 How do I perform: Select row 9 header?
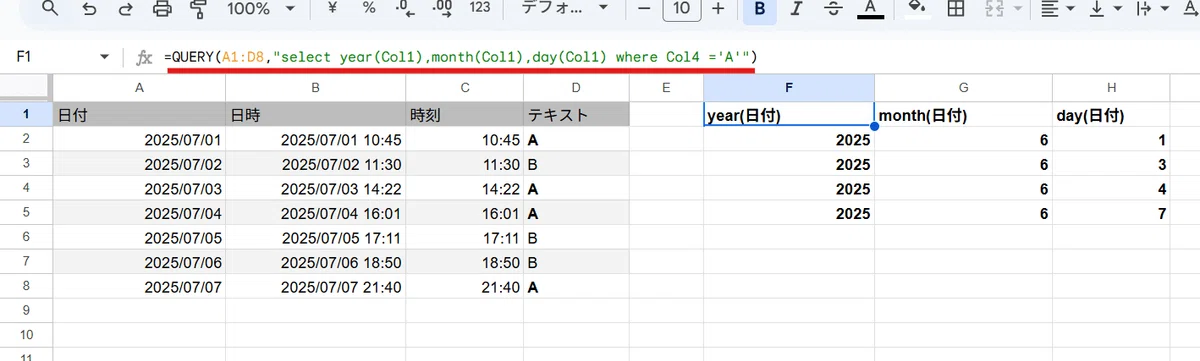26,310
